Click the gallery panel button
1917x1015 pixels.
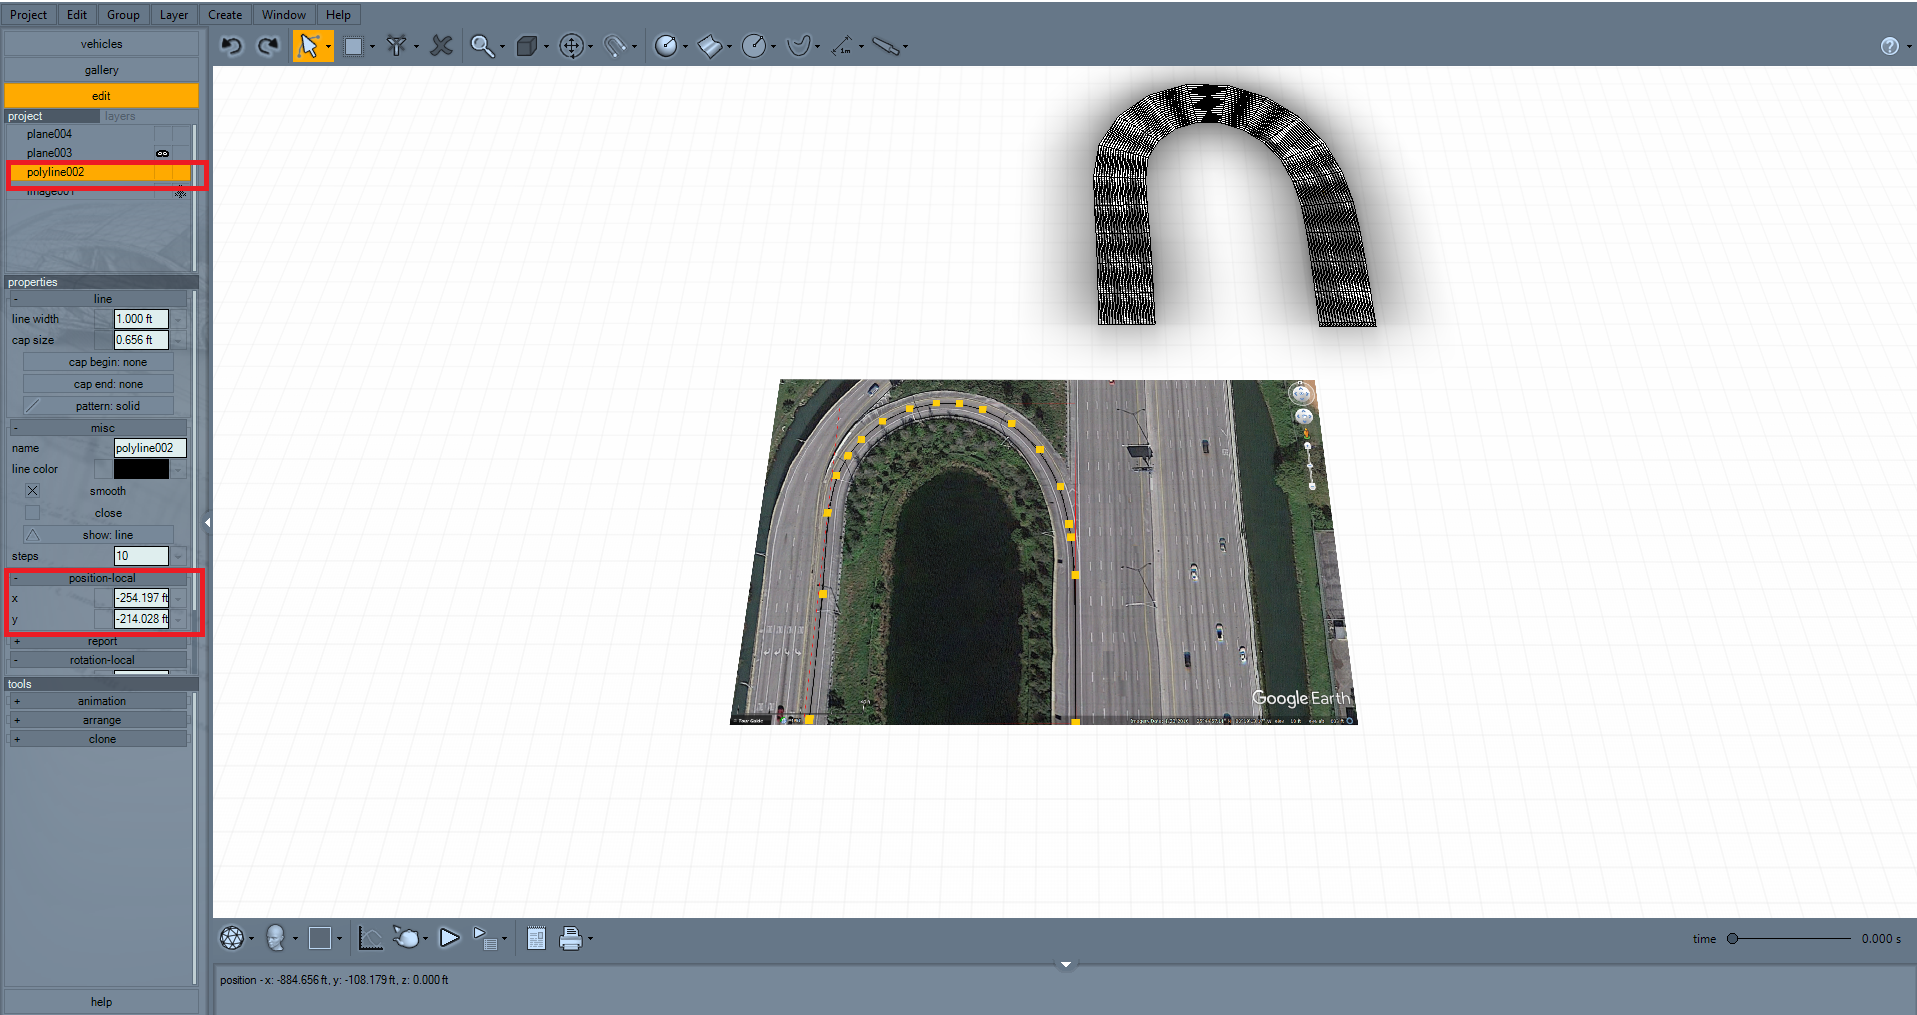click(101, 70)
